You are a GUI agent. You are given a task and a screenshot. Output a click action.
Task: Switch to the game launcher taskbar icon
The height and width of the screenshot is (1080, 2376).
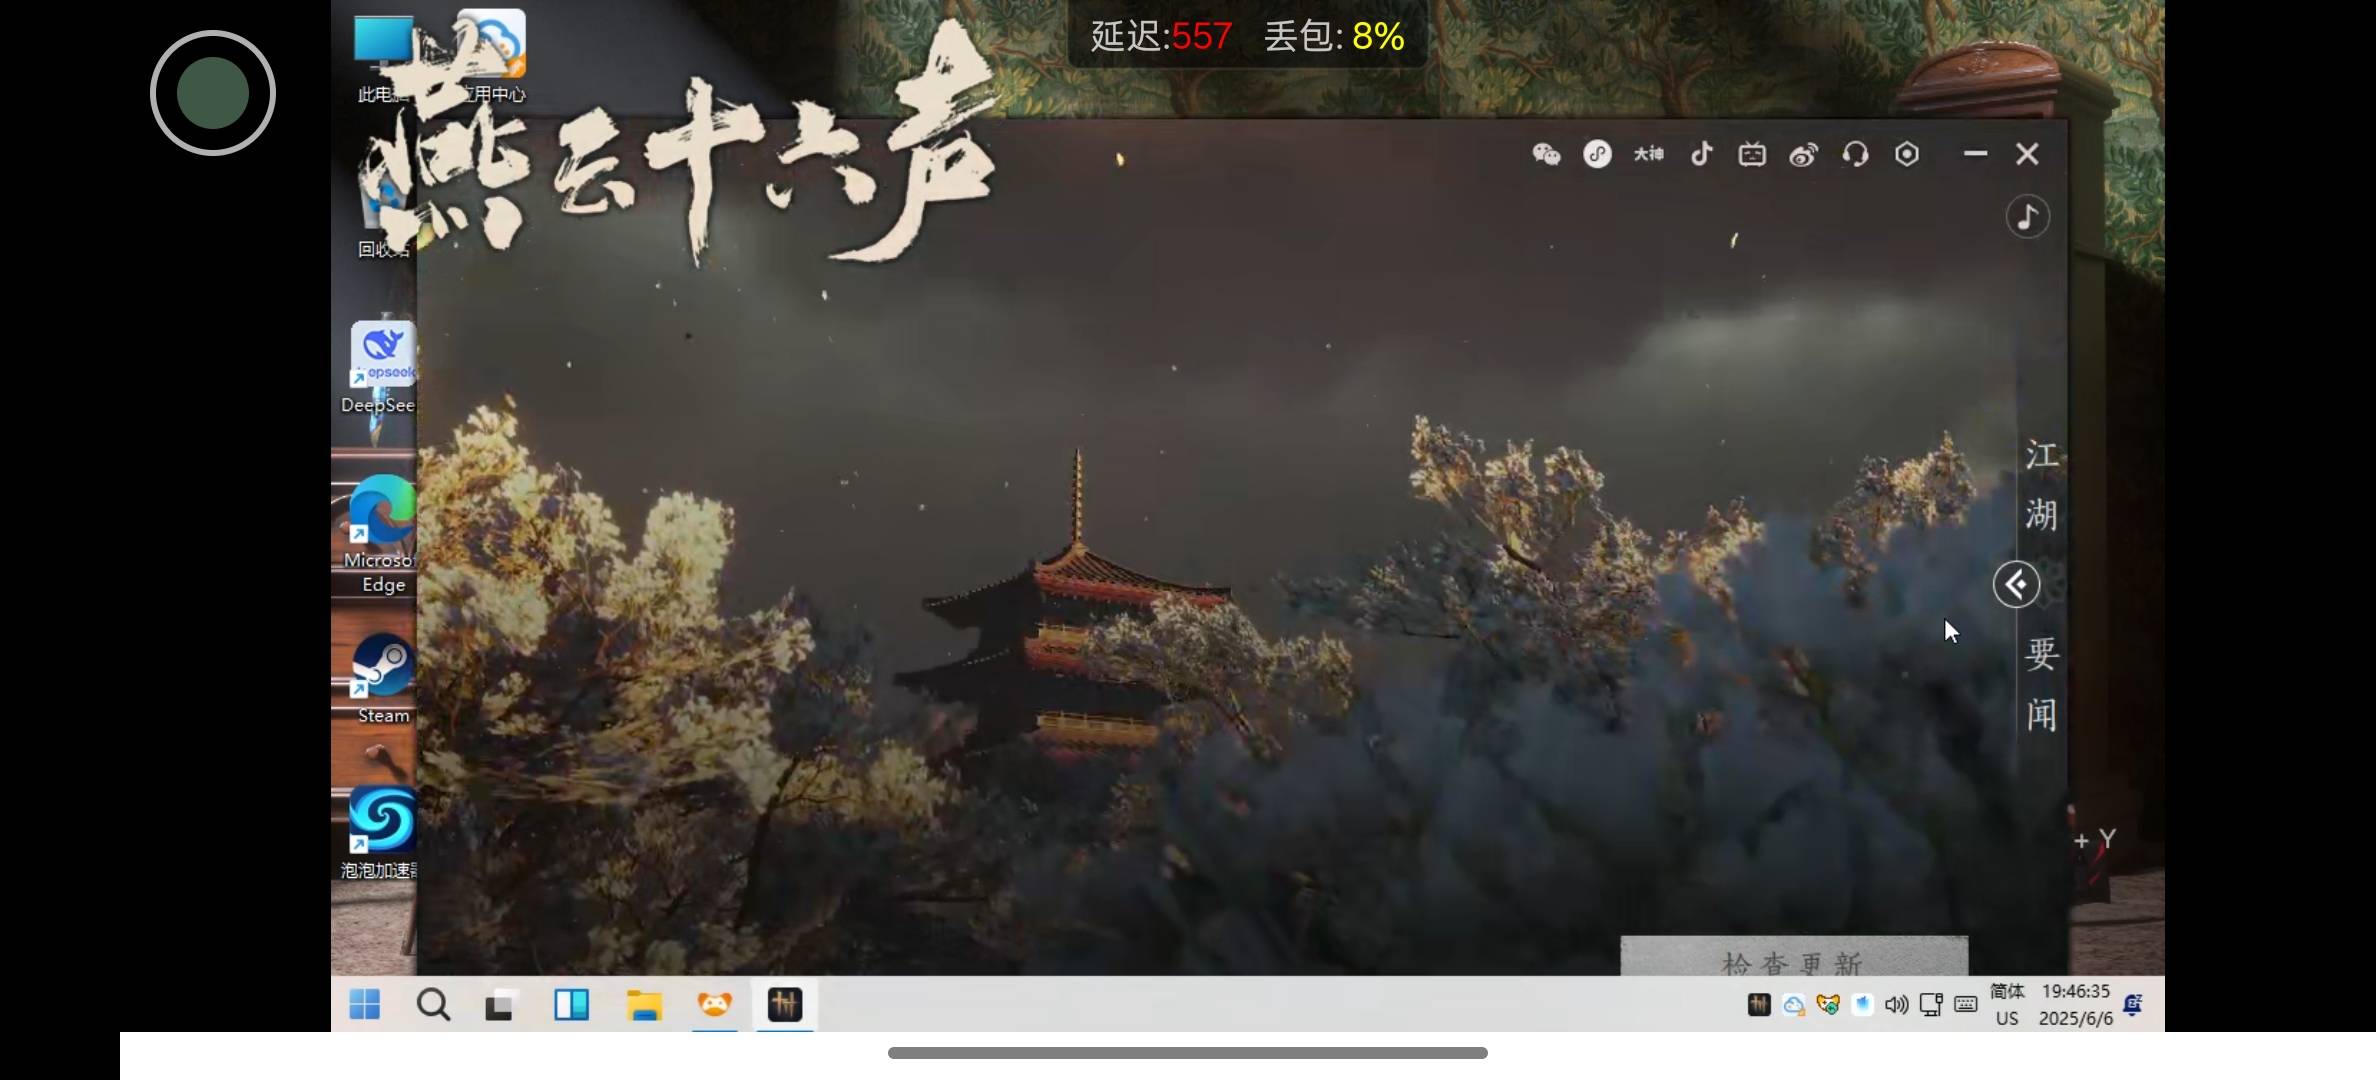785,1004
